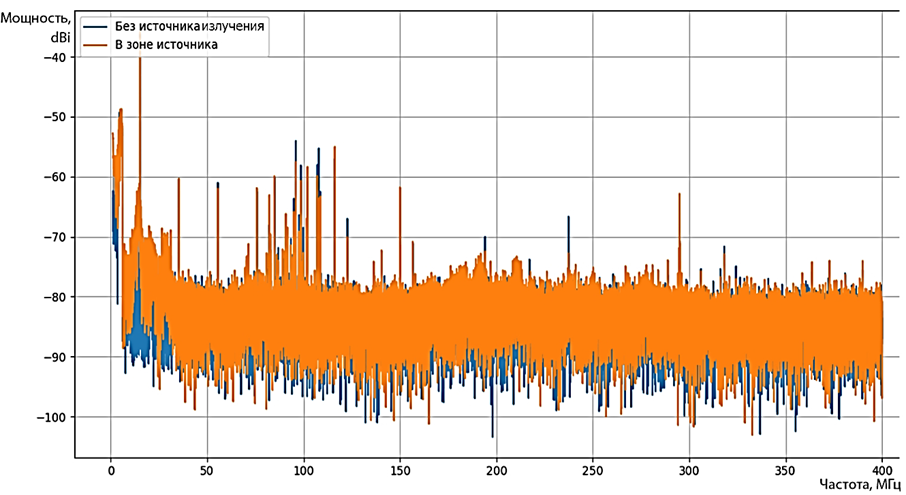Click the 100 x-axis tick label
Viewport: 906px width, 495px height.
(304, 468)
